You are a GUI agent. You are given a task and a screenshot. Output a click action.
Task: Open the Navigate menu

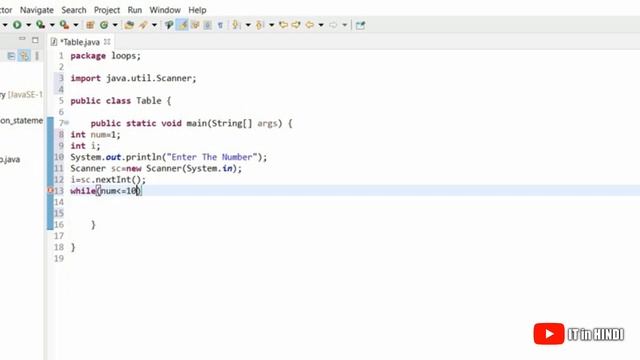pos(37,10)
